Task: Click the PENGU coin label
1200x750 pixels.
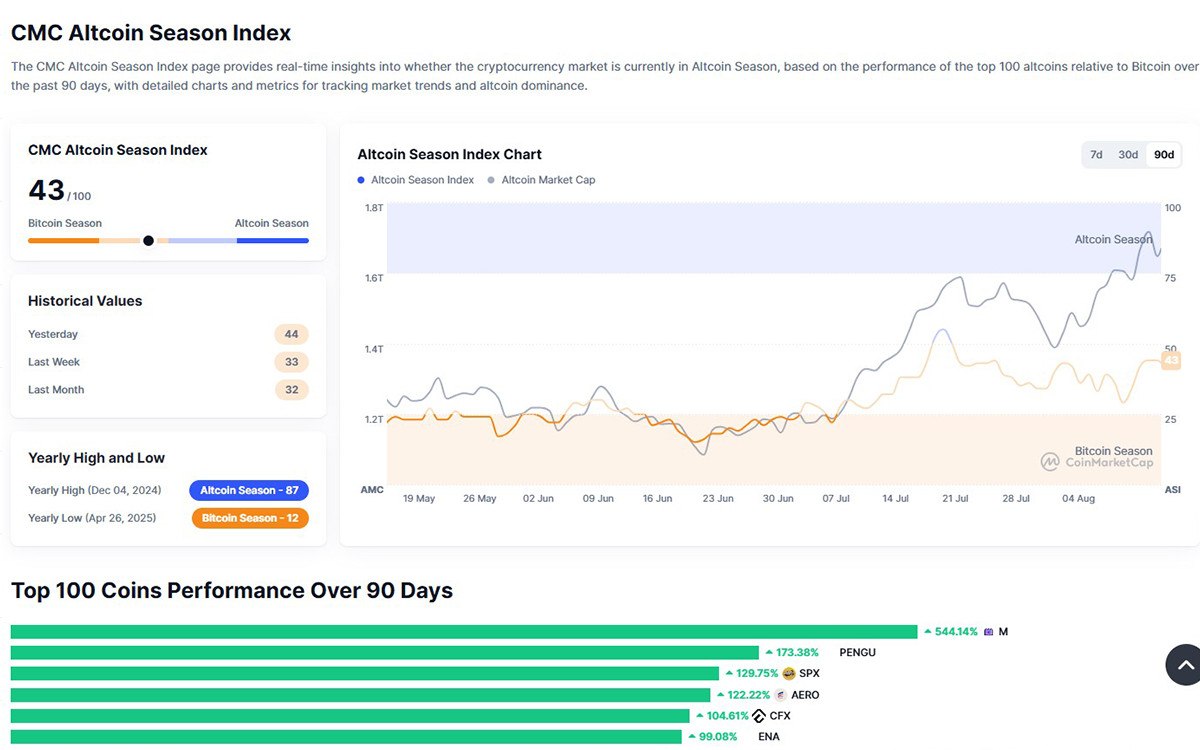Action: (x=857, y=653)
